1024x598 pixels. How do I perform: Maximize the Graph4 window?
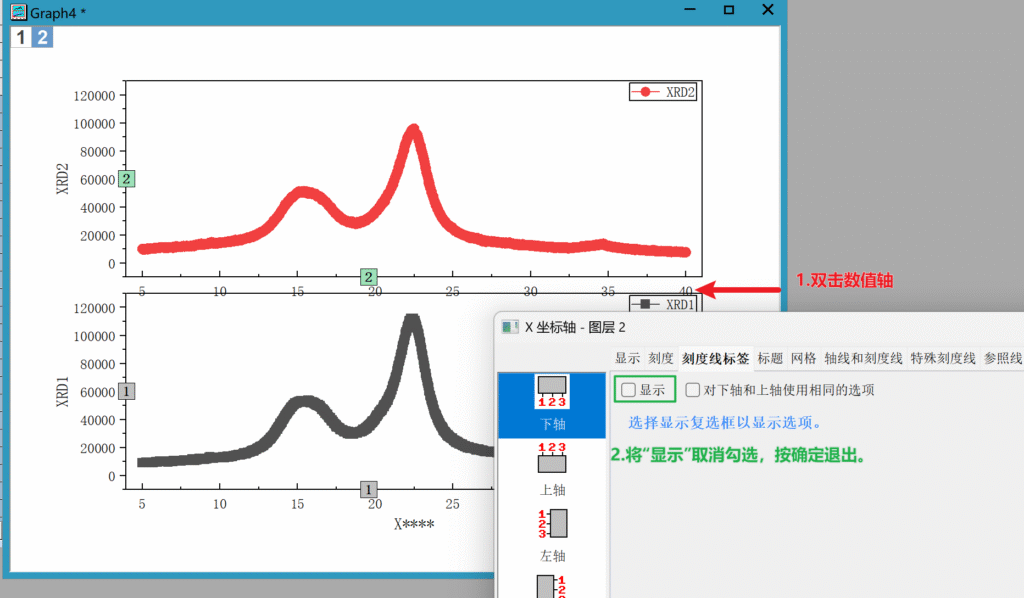(x=728, y=10)
